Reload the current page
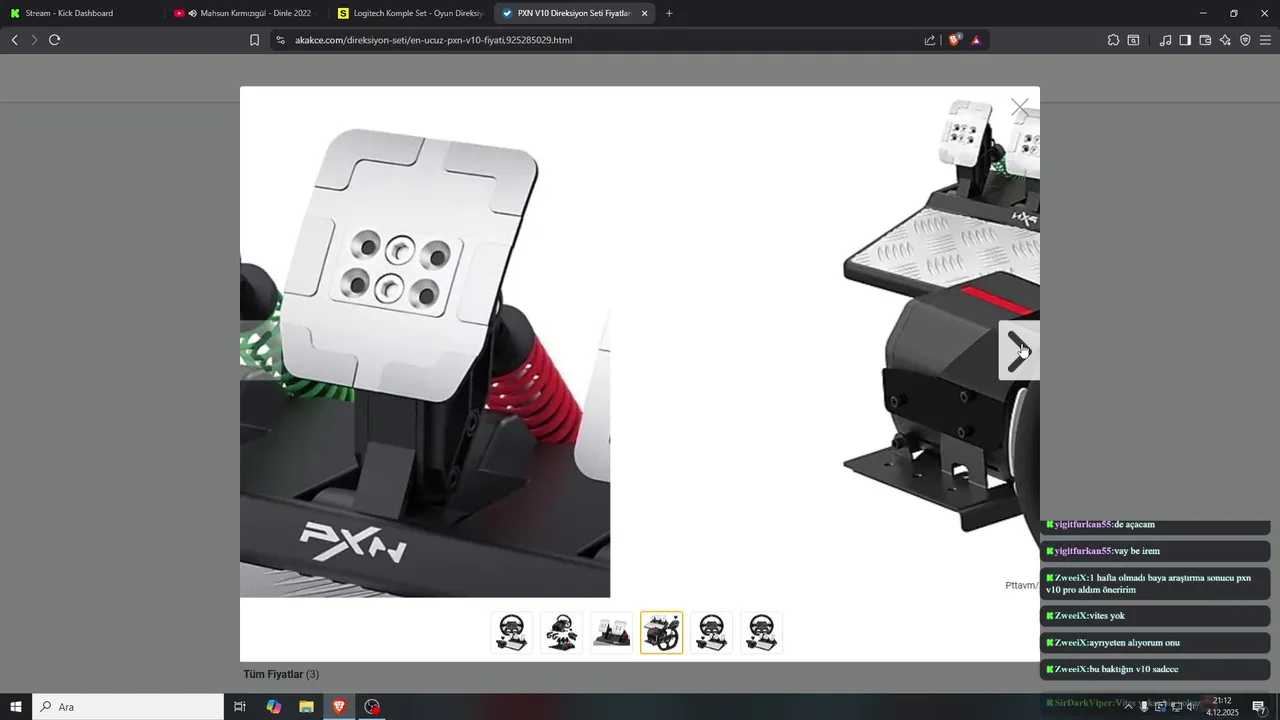Viewport: 1280px width, 720px height. [x=54, y=40]
